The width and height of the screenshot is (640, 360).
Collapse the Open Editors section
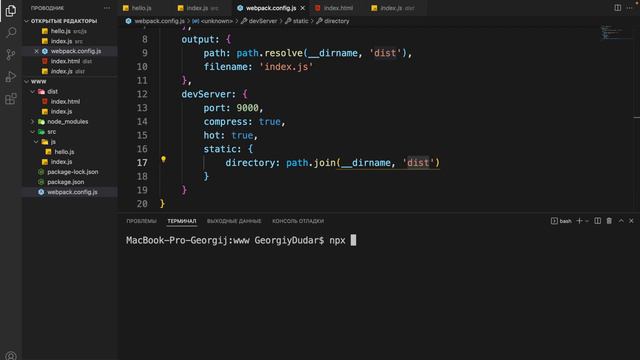[x=27, y=21]
